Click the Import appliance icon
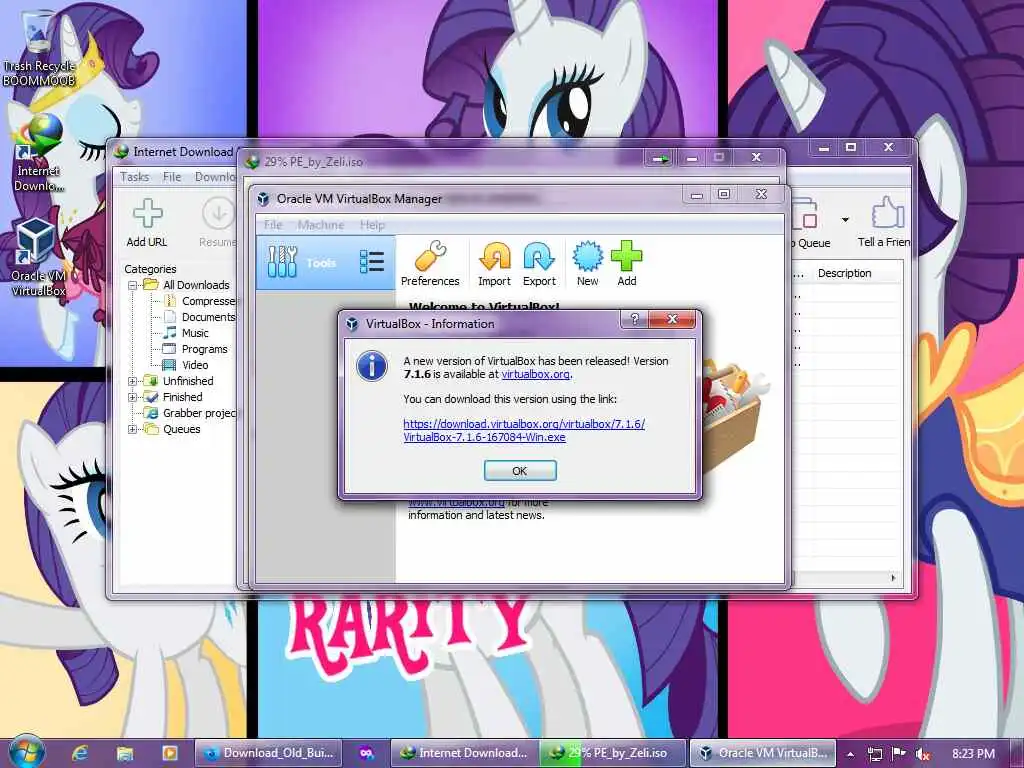 [494, 264]
